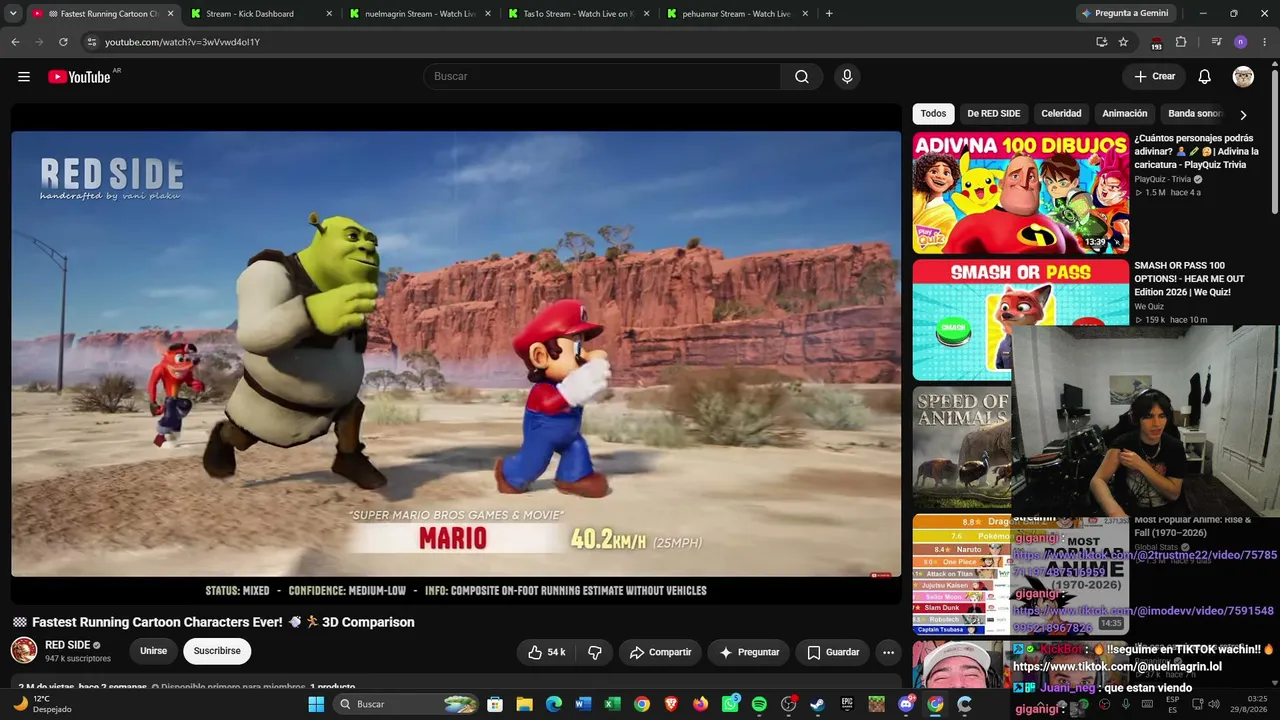Open Spotify from the taskbar

tap(759, 704)
